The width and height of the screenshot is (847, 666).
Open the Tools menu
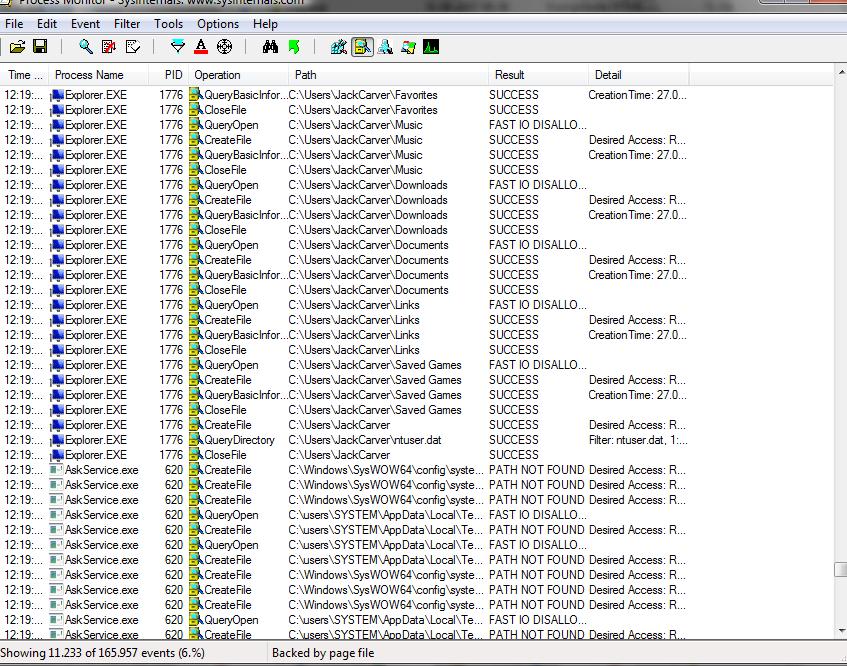click(169, 24)
